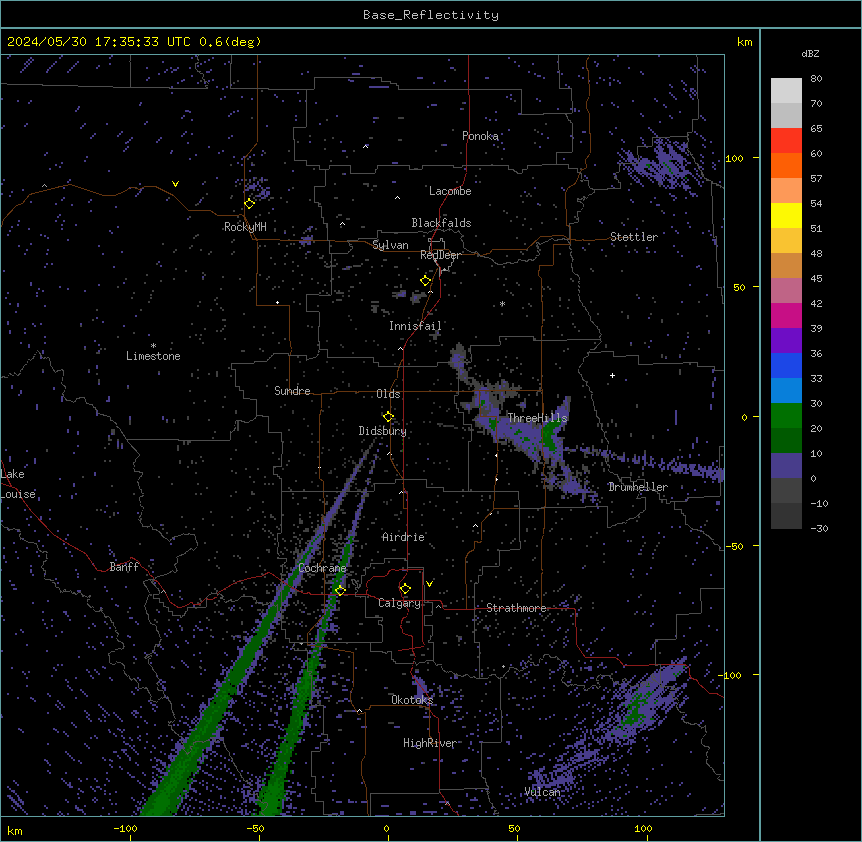Click the Banff town label

[x=124, y=567]
